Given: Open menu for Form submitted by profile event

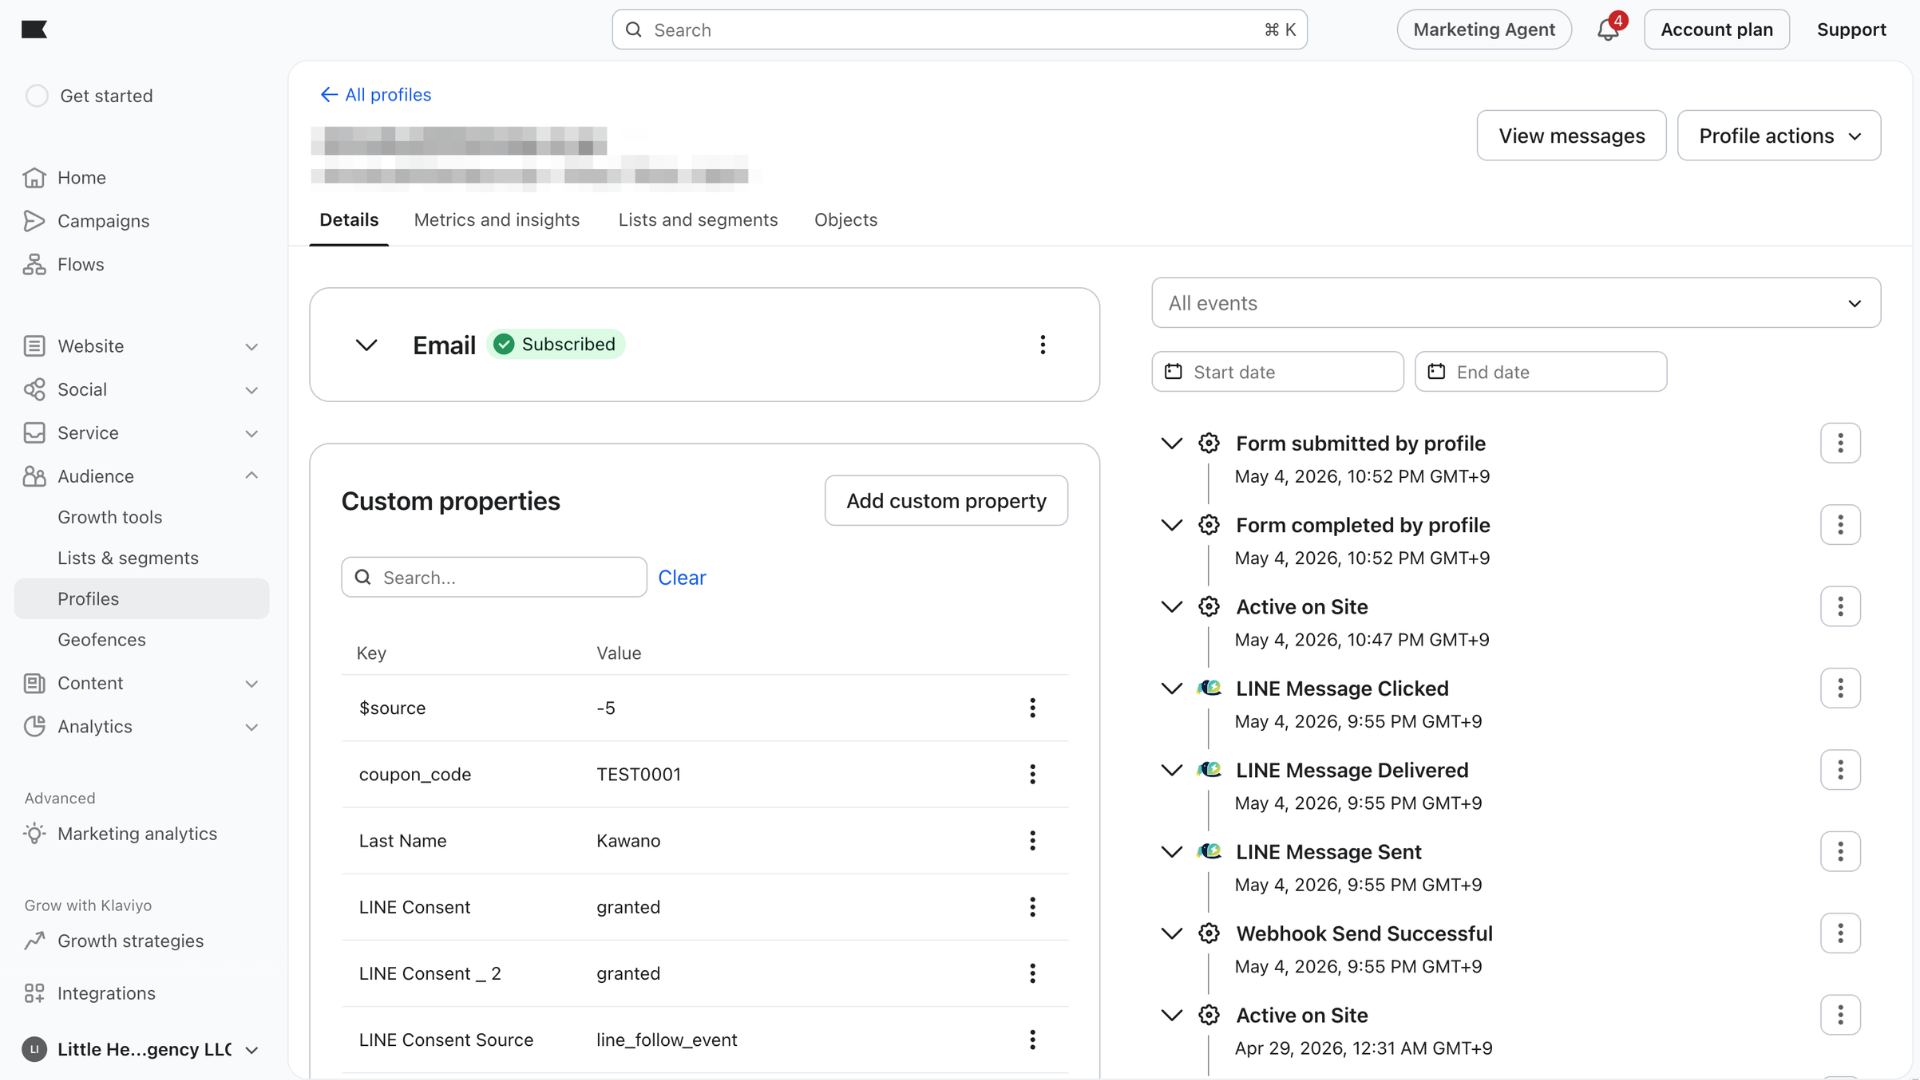Looking at the screenshot, I should (1840, 443).
